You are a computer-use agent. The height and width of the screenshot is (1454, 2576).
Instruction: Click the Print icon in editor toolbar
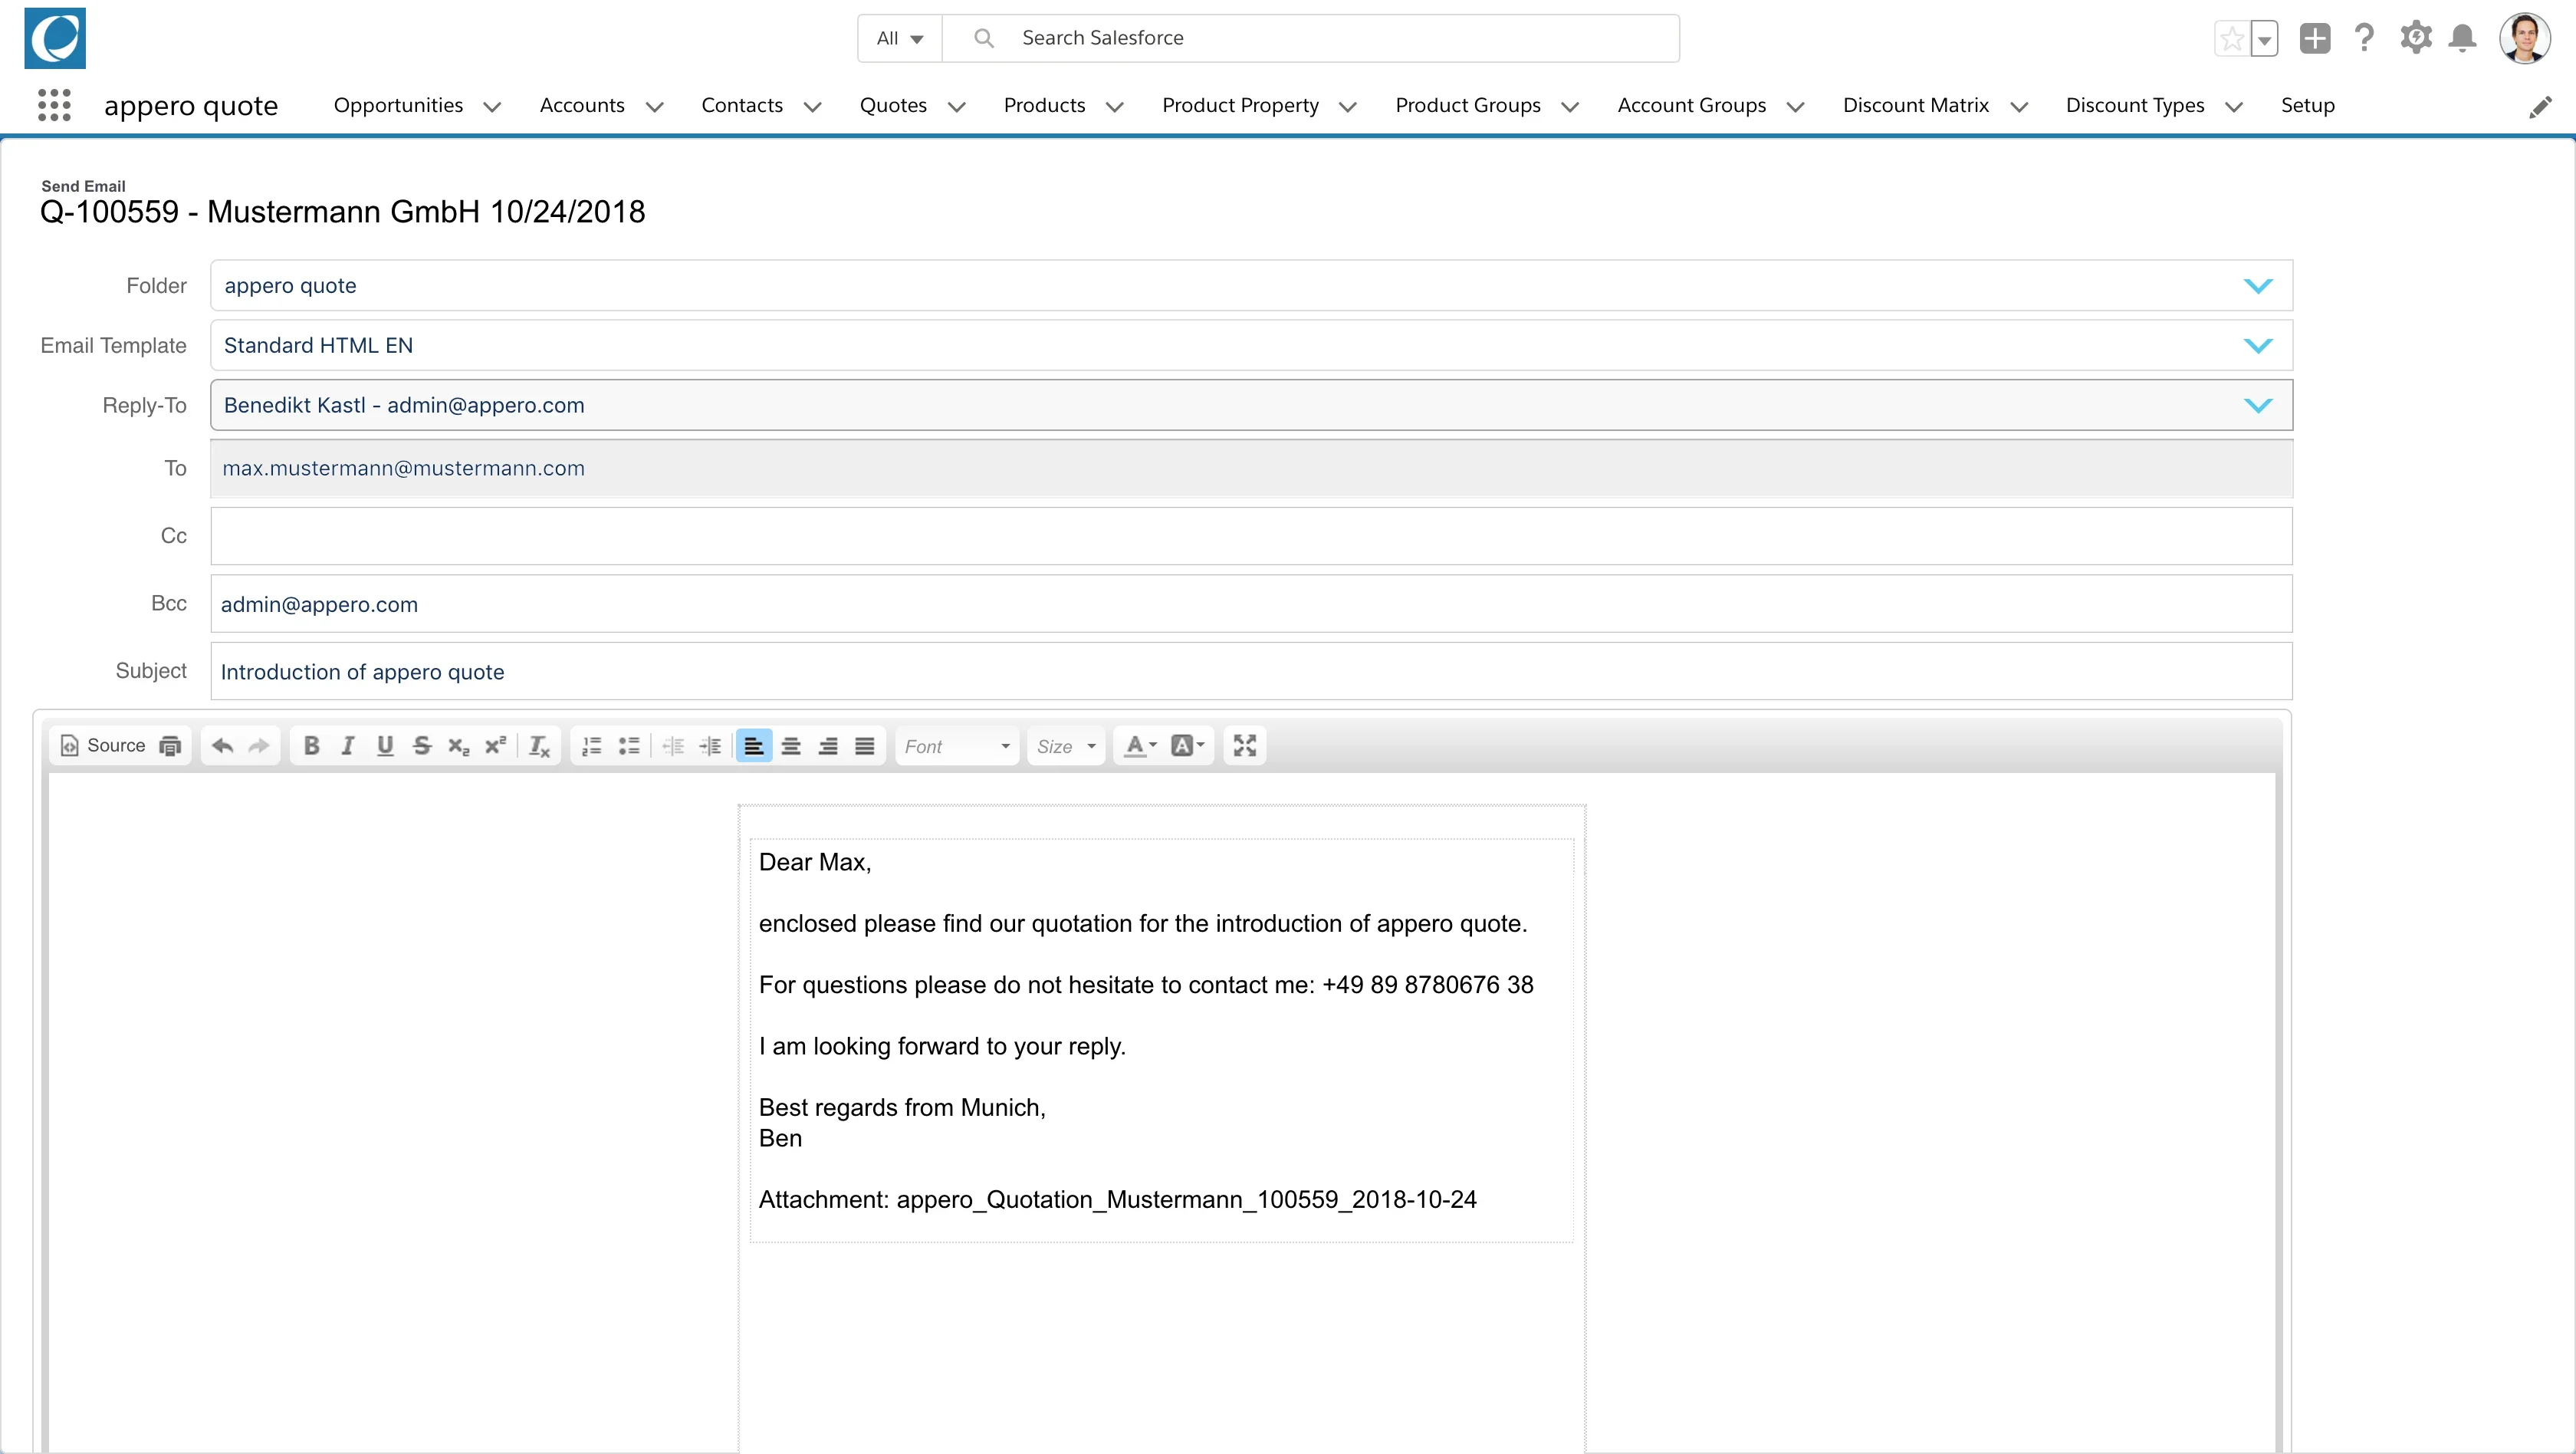[x=170, y=745]
